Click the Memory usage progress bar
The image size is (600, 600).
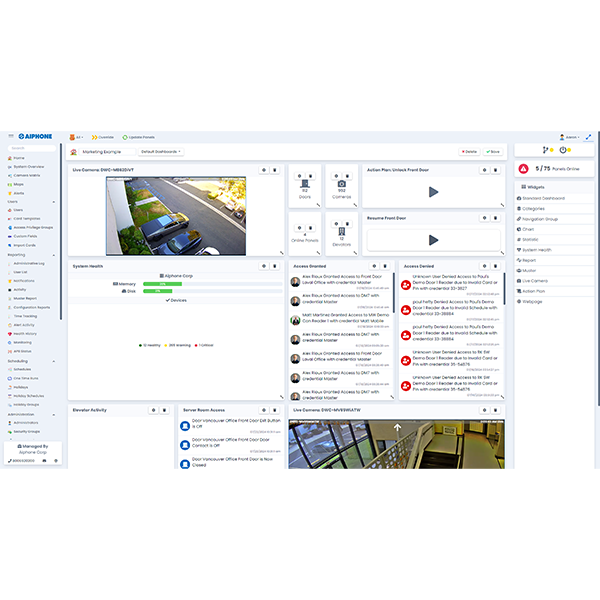tap(212, 284)
